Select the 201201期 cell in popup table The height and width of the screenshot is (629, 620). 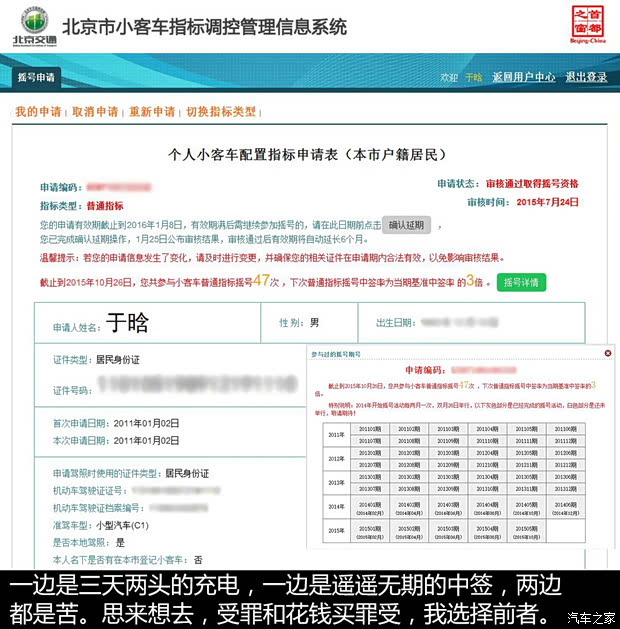[x=369, y=453]
